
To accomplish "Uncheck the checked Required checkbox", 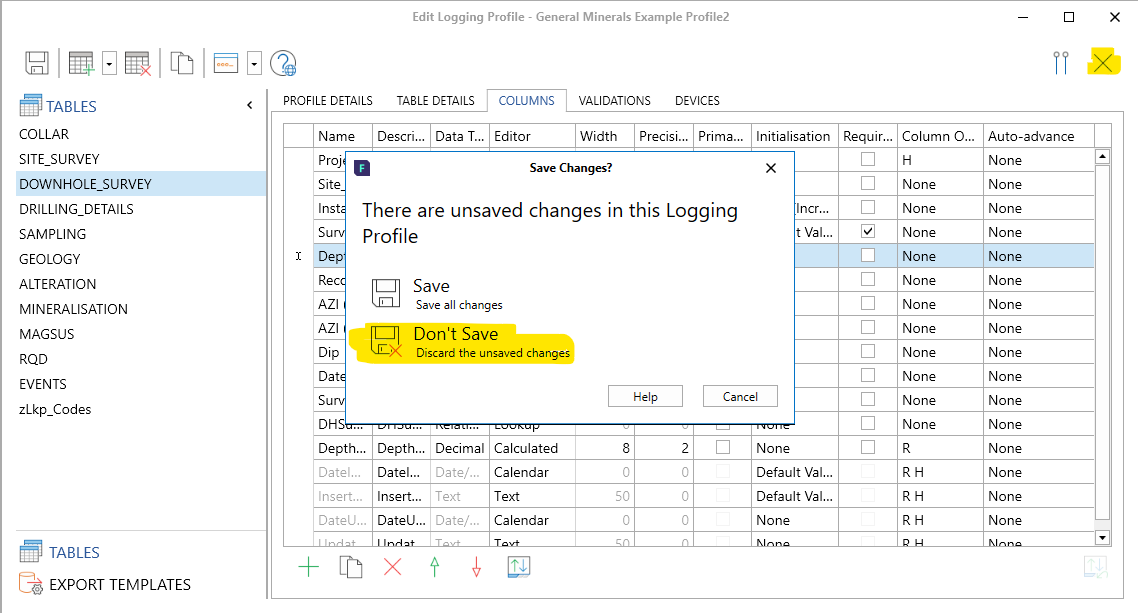I will 868,231.
